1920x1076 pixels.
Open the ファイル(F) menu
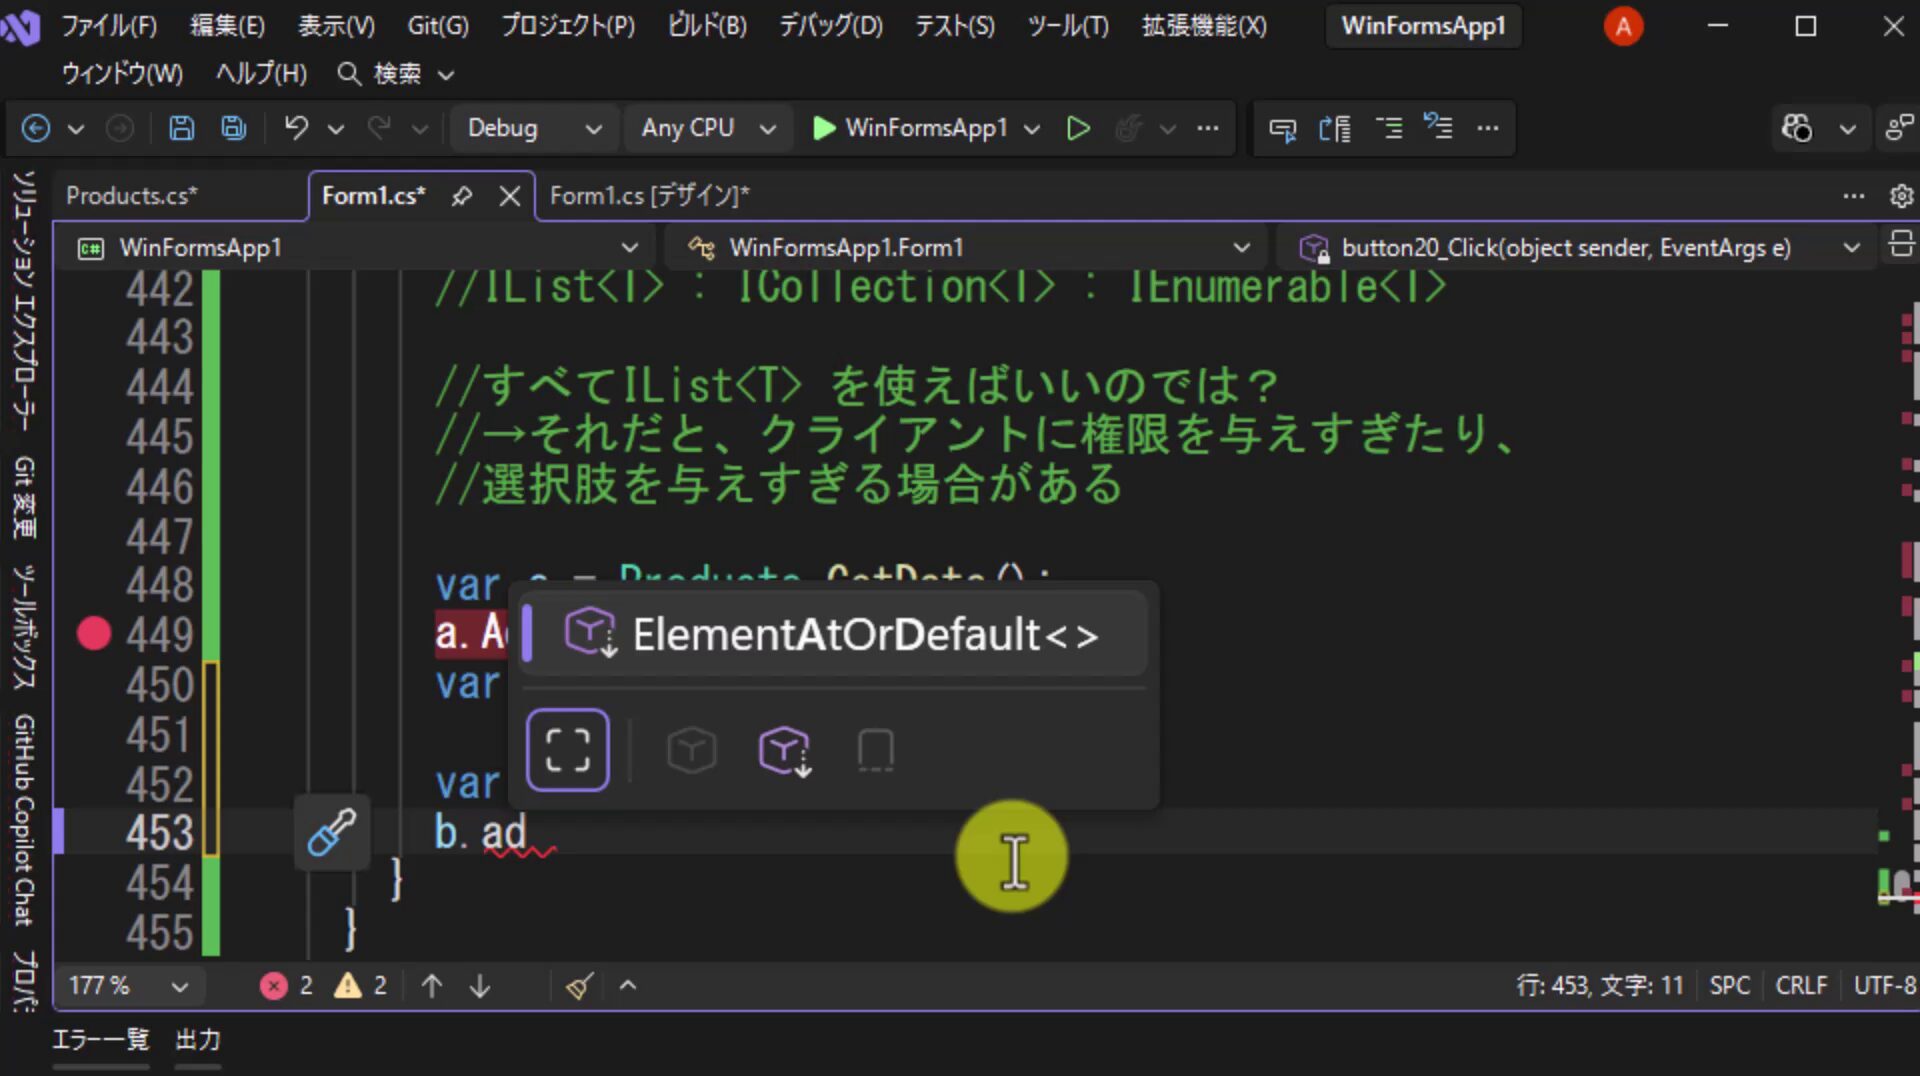109,26
